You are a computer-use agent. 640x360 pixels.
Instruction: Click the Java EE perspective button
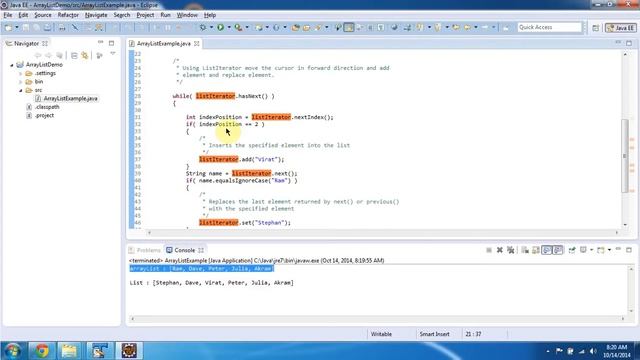(x=620, y=28)
